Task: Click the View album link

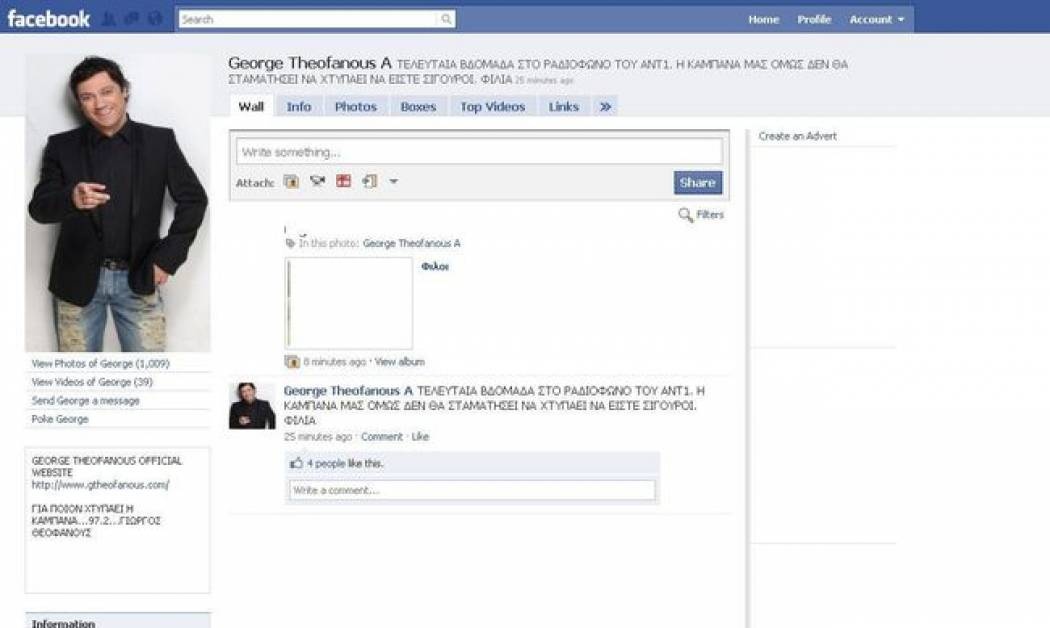Action: click(399, 362)
